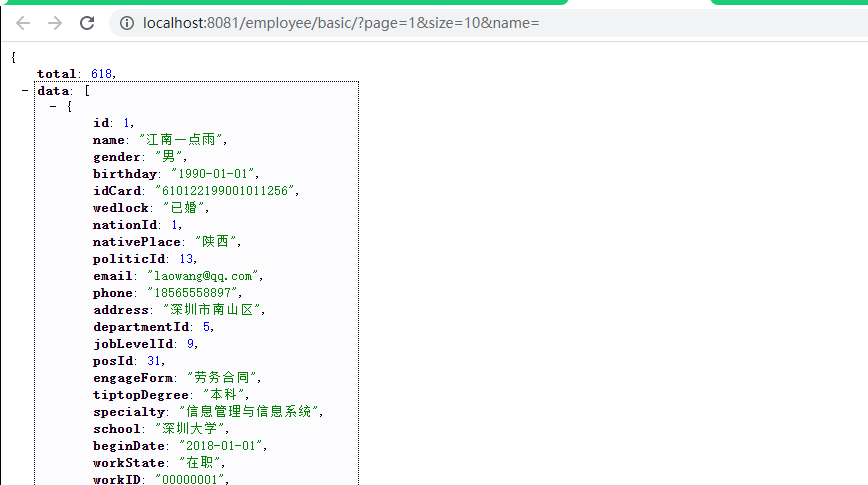Open the site information icon in address bar
868x485 pixels.
click(x=127, y=23)
